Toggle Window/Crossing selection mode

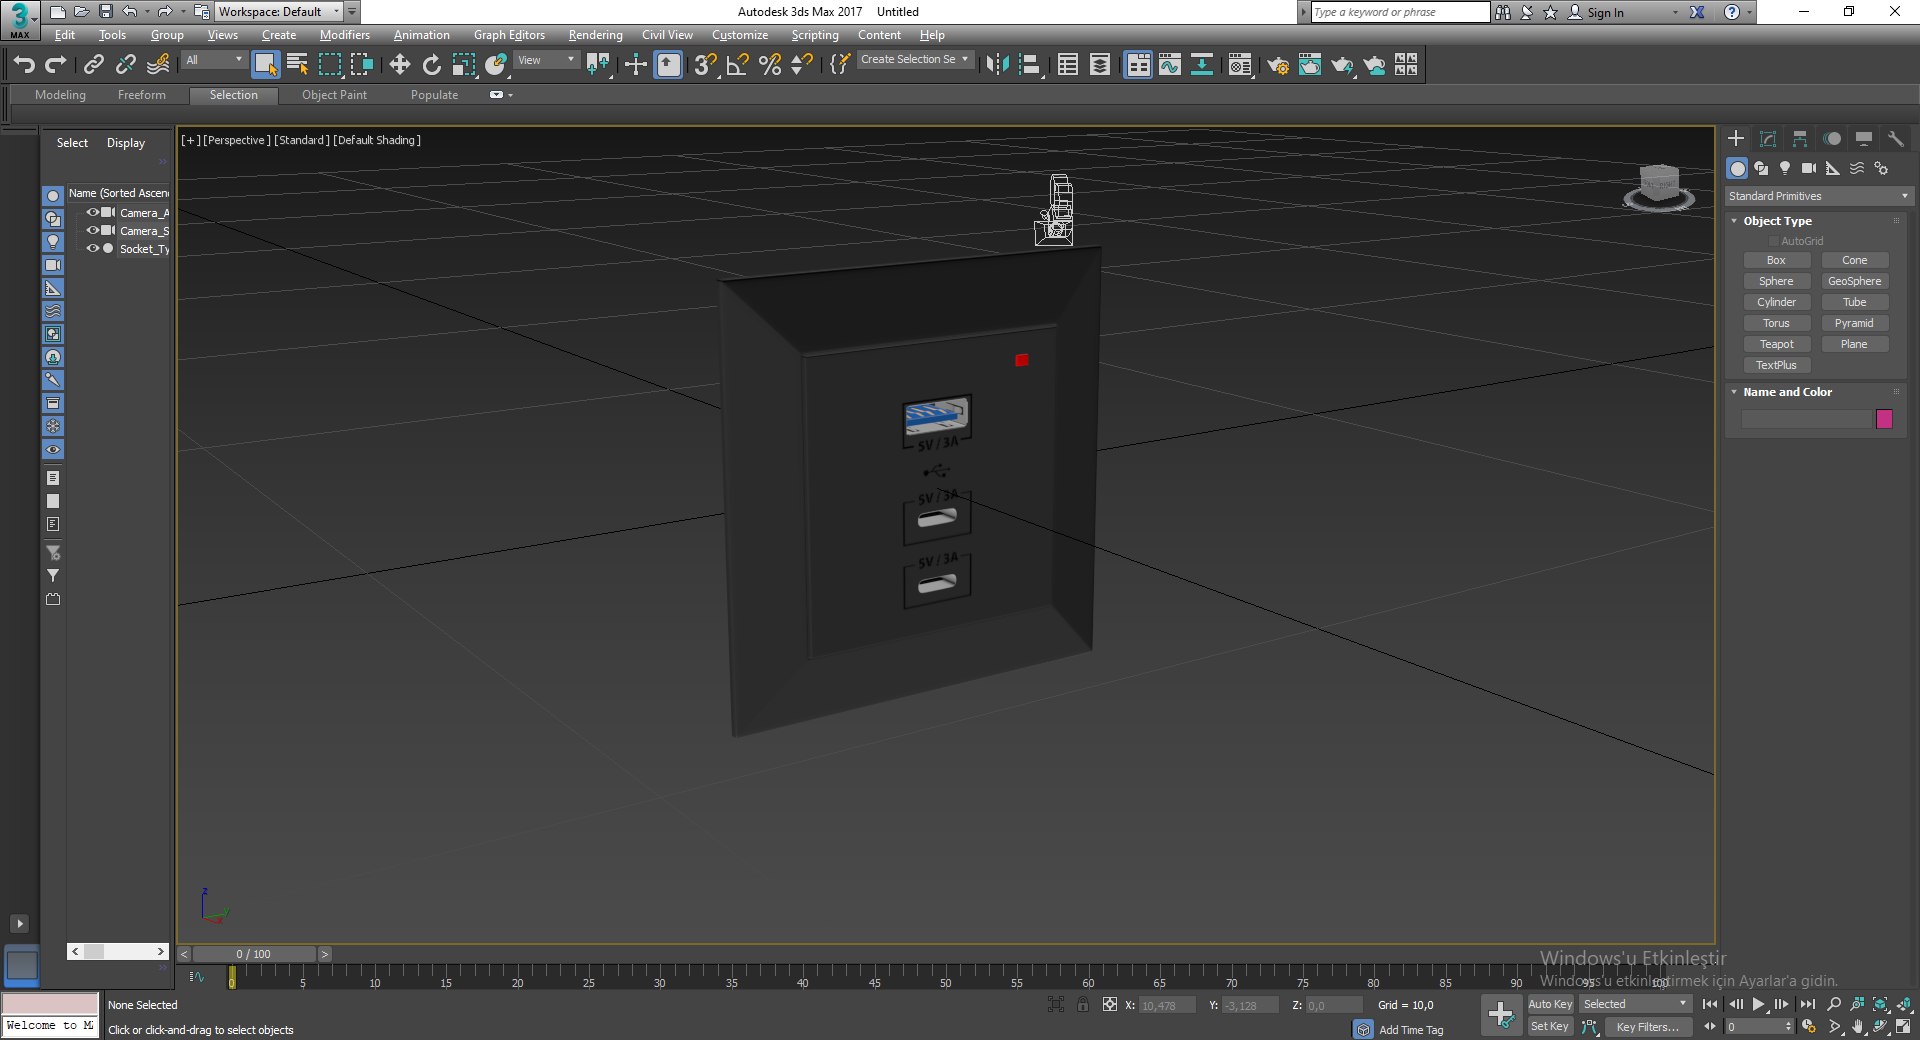[361, 65]
